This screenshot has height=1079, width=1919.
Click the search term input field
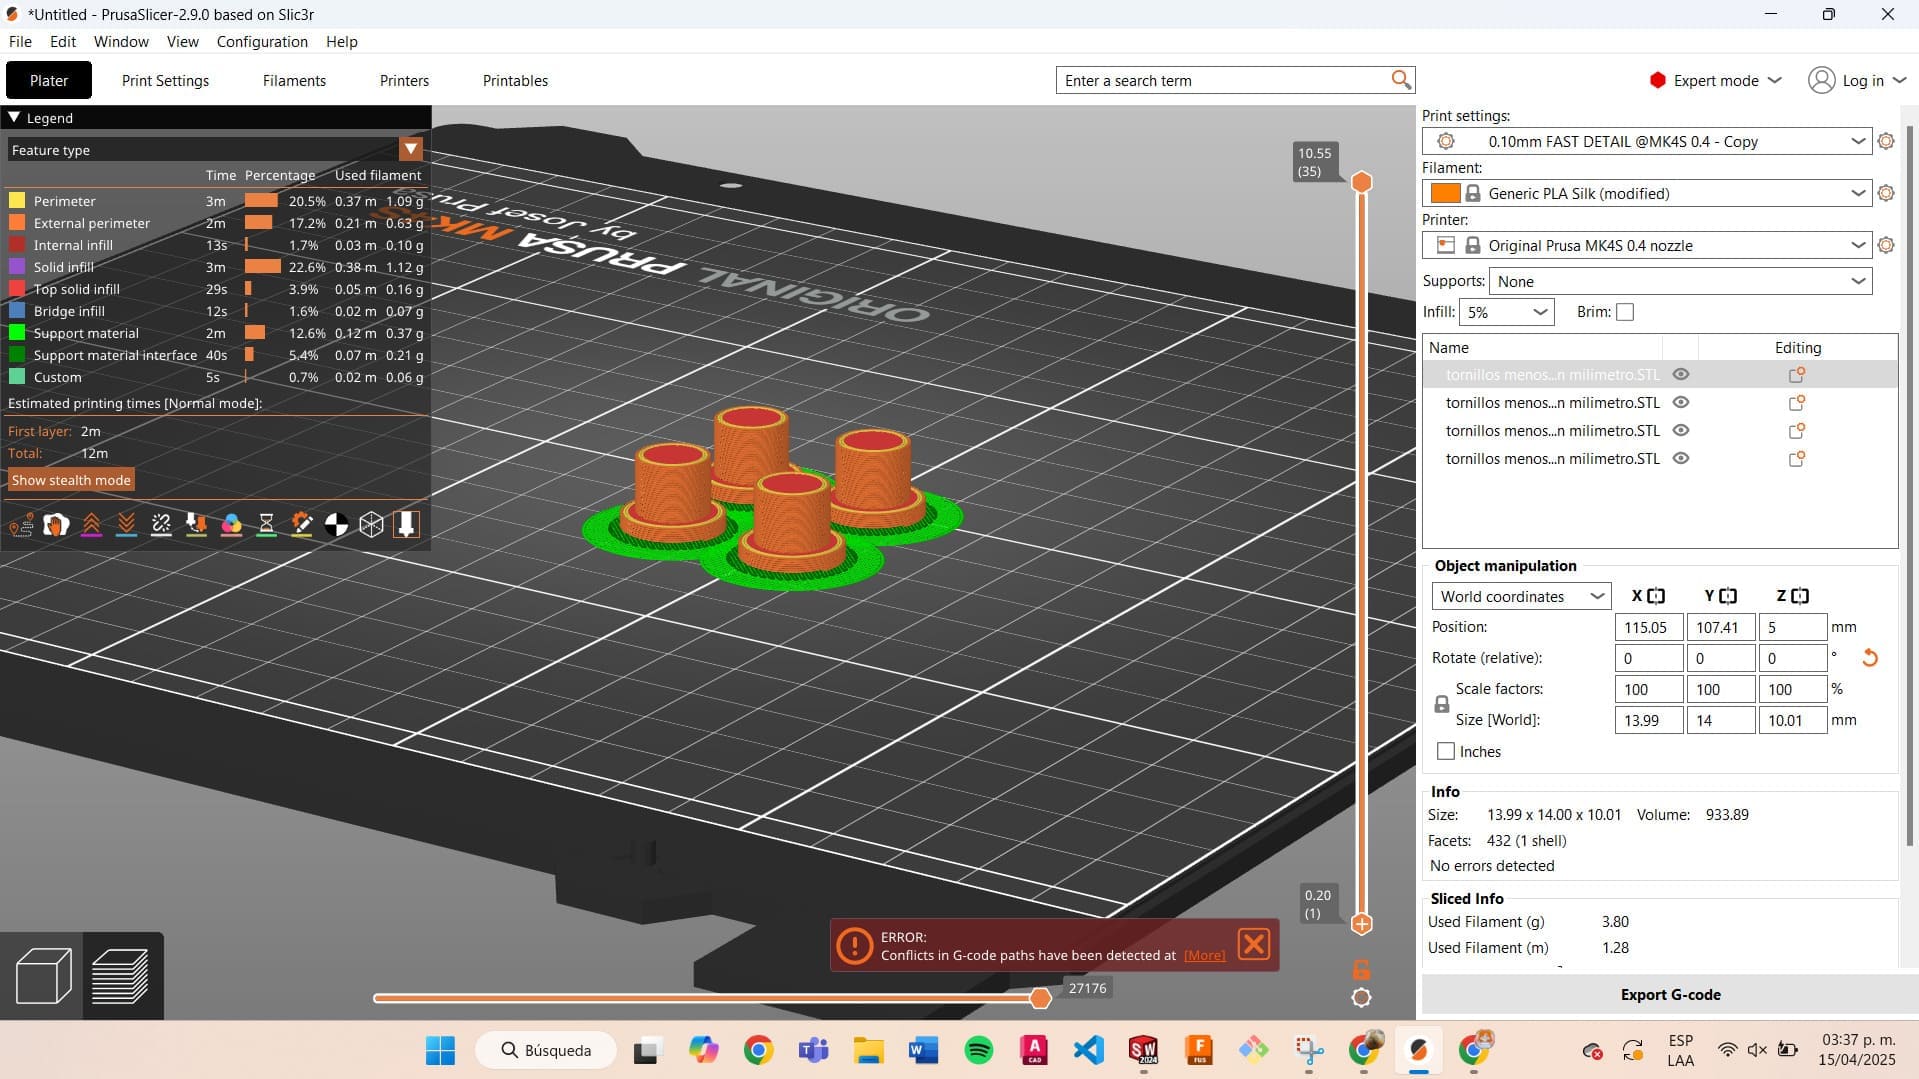tap(1224, 80)
